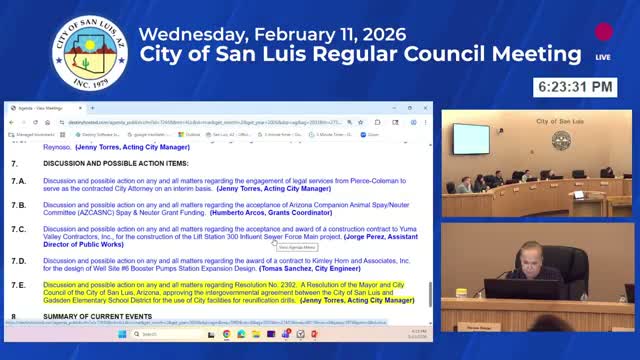Select the council chamber wide camera view
This screenshot has height=360, width=640.
536,163
